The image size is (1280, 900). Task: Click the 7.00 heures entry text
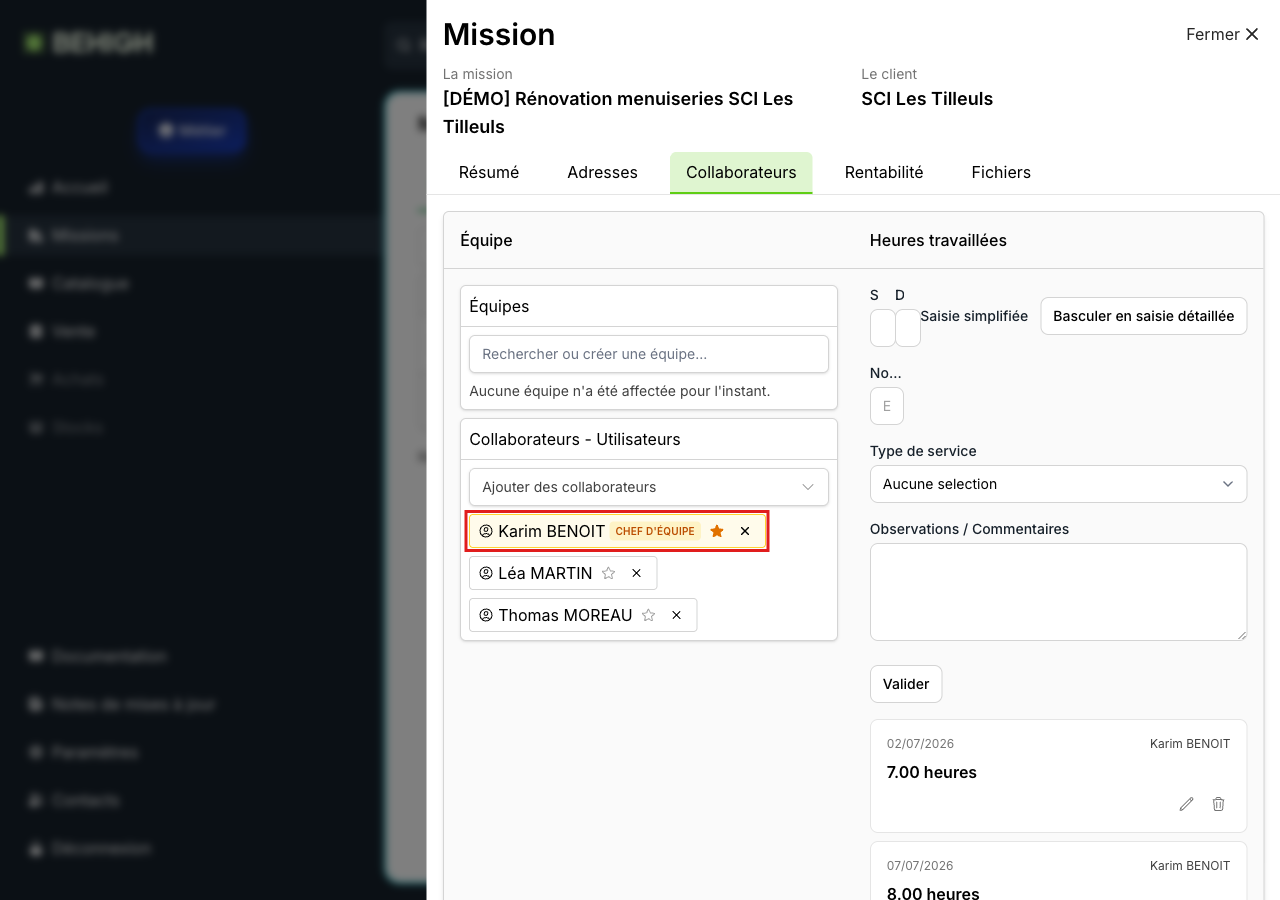coord(932,772)
